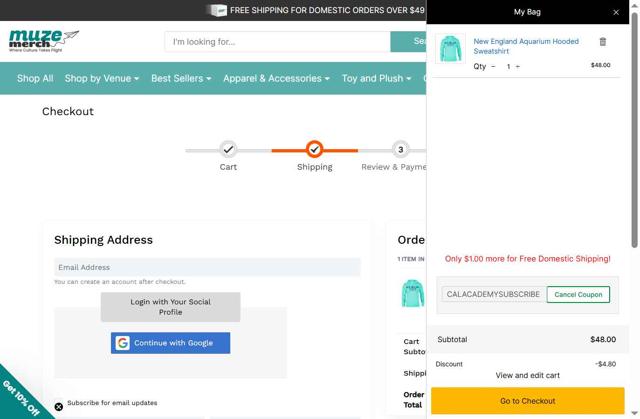Open New England Aquarium Hooded Sweatshirt link
Image resolution: width=640 pixels, height=419 pixels.
click(526, 46)
